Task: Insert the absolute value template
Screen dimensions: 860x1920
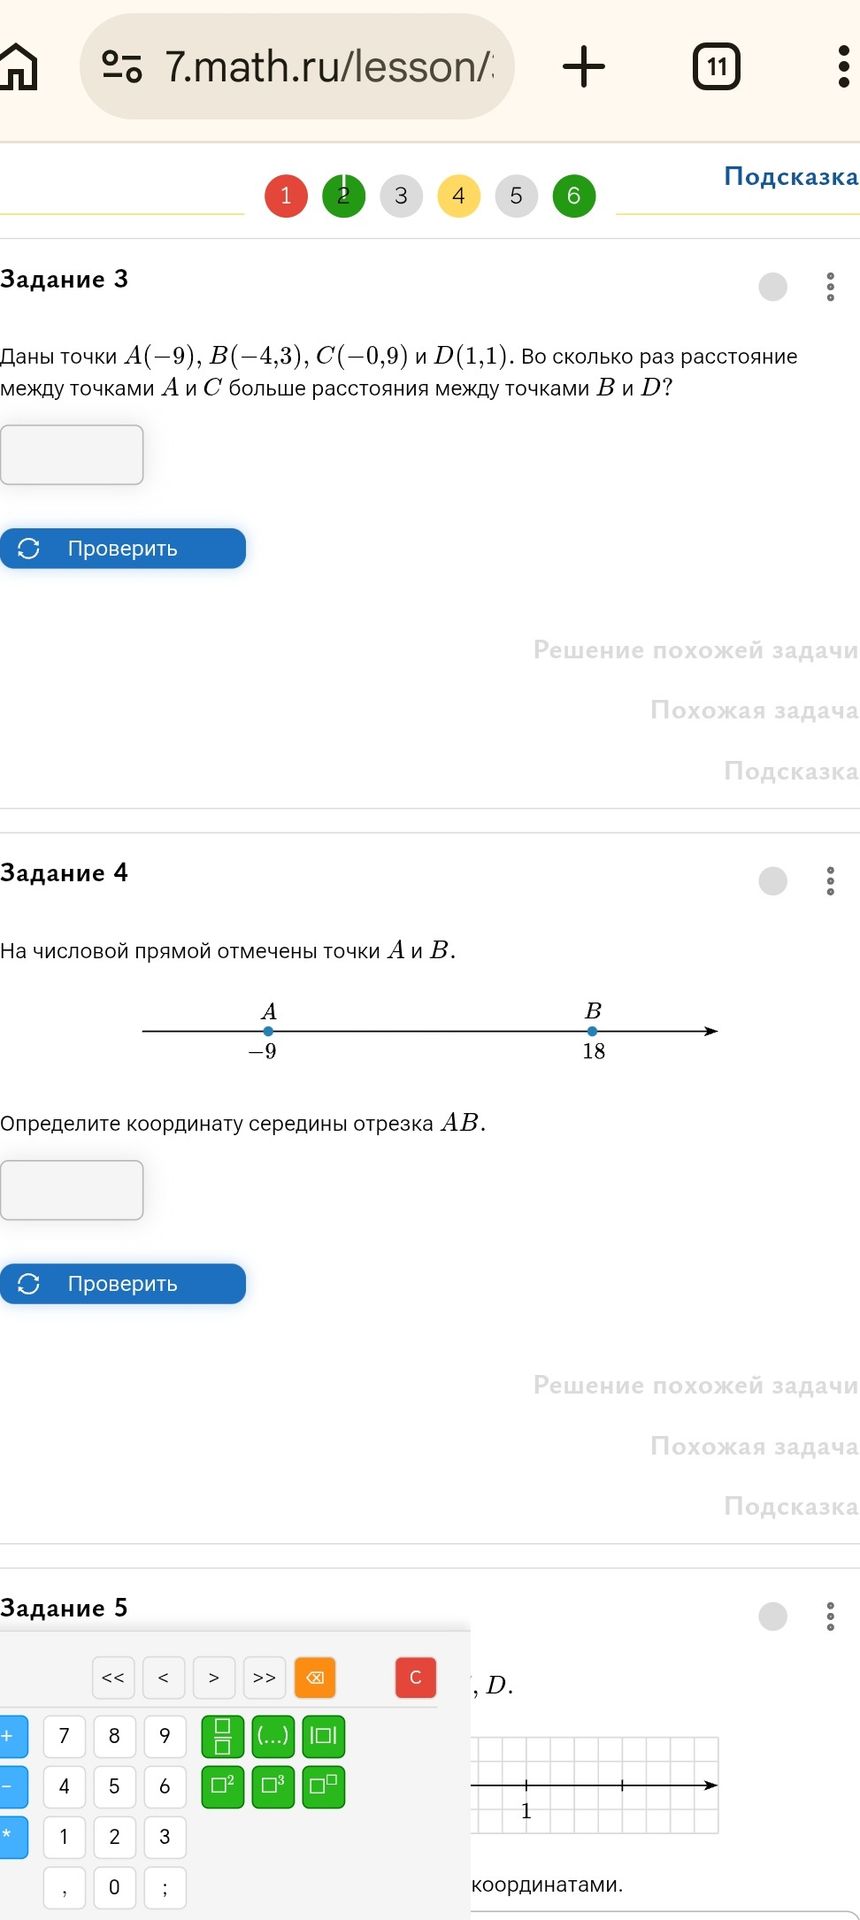Action: pos(323,1736)
